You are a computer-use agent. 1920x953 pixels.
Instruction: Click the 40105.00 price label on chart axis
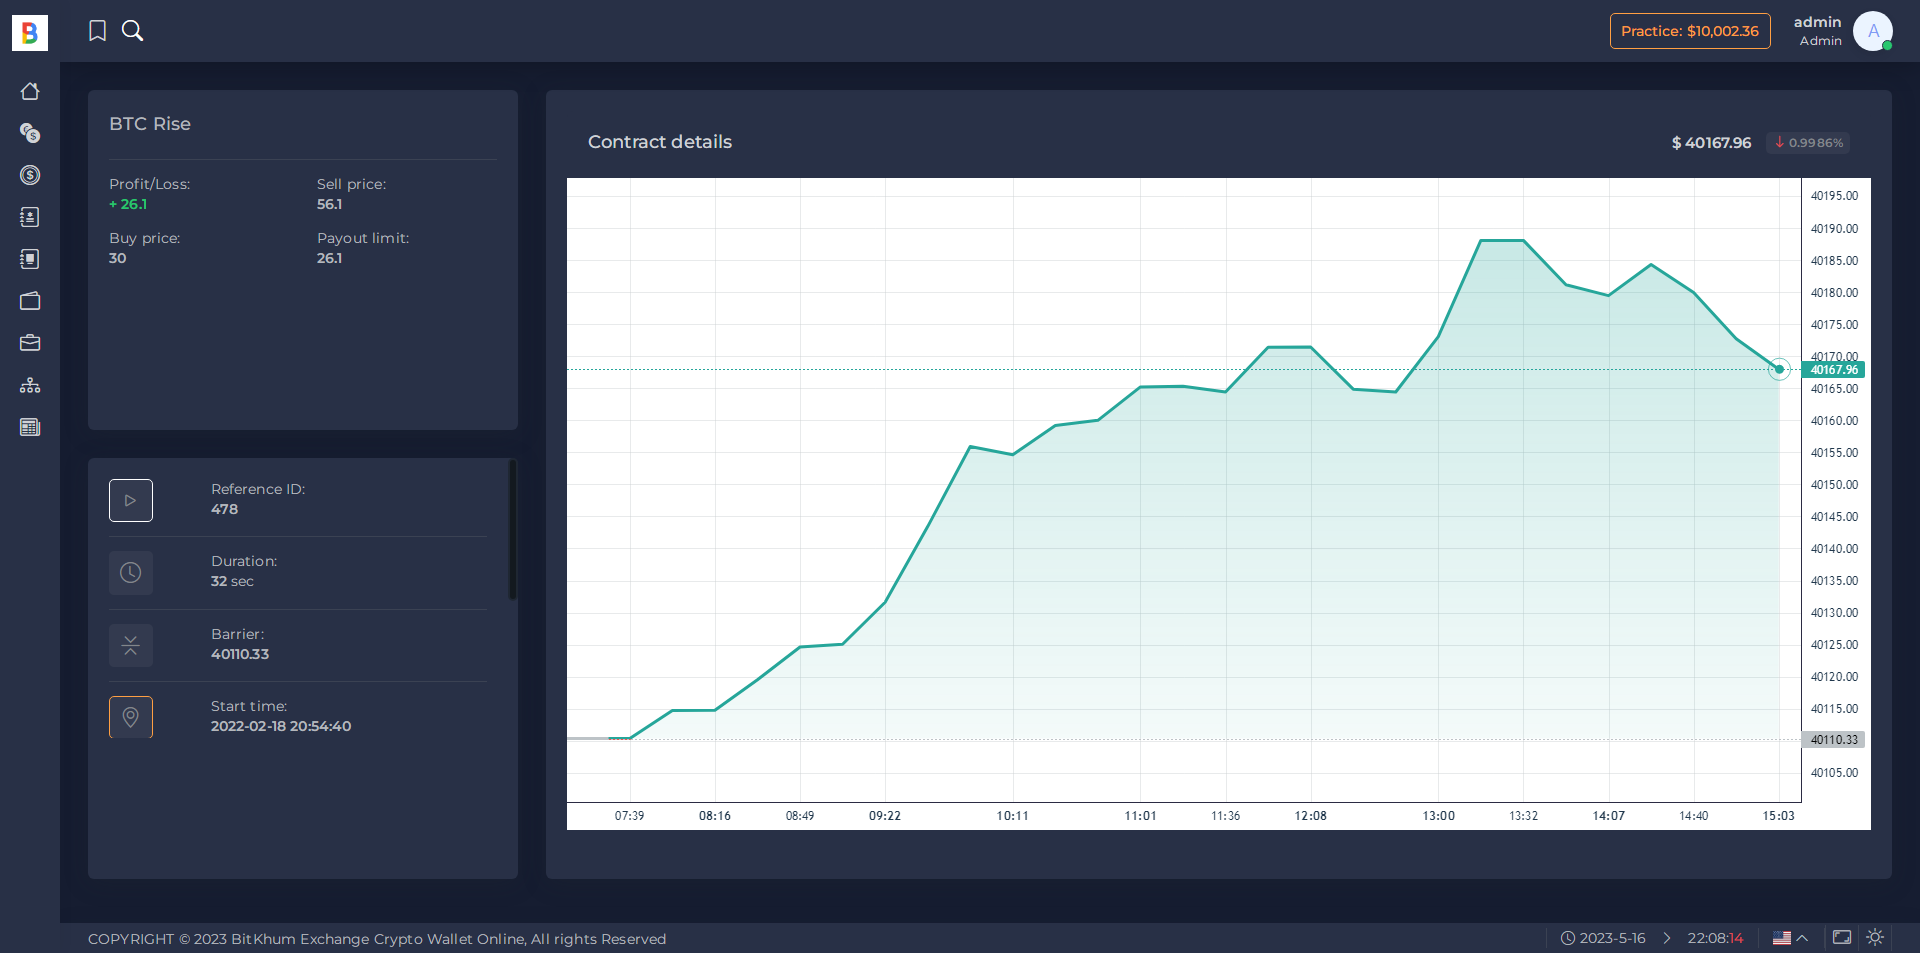pos(1834,773)
